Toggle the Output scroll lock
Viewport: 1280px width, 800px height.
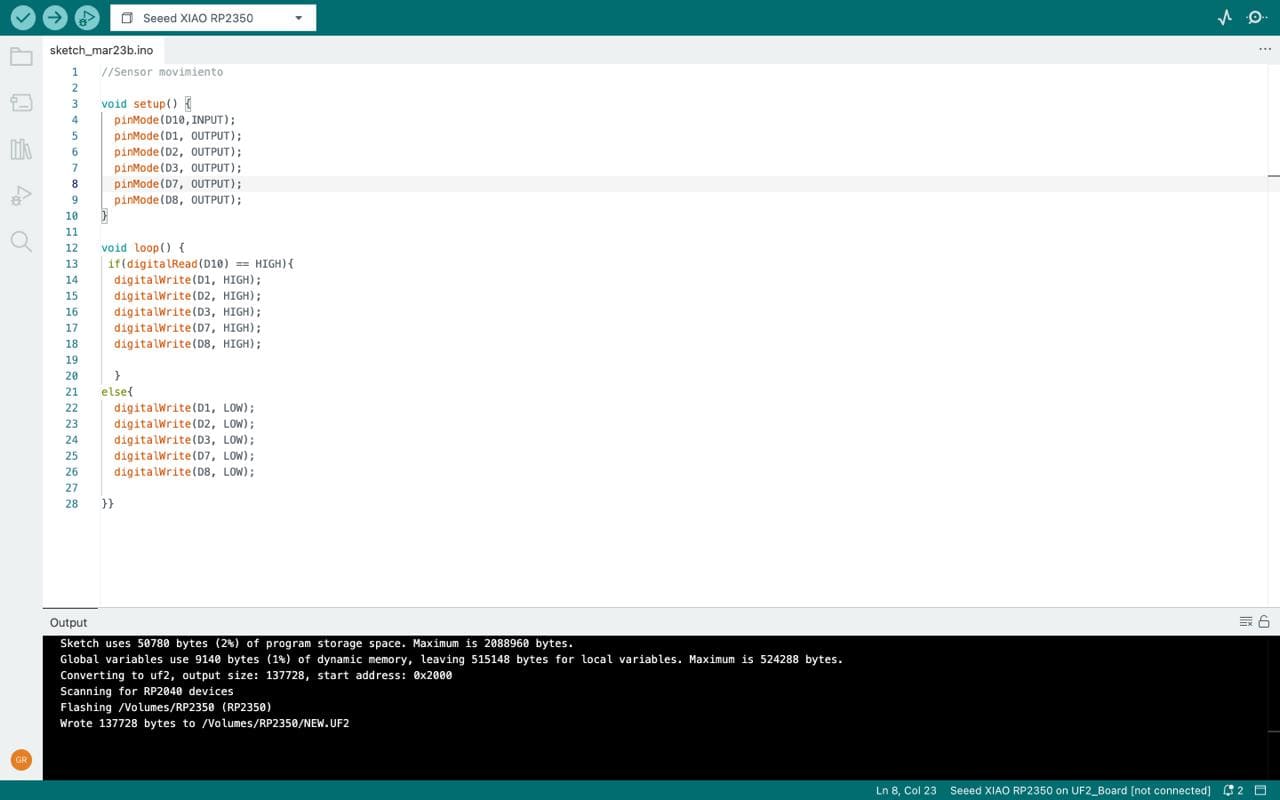point(1264,622)
